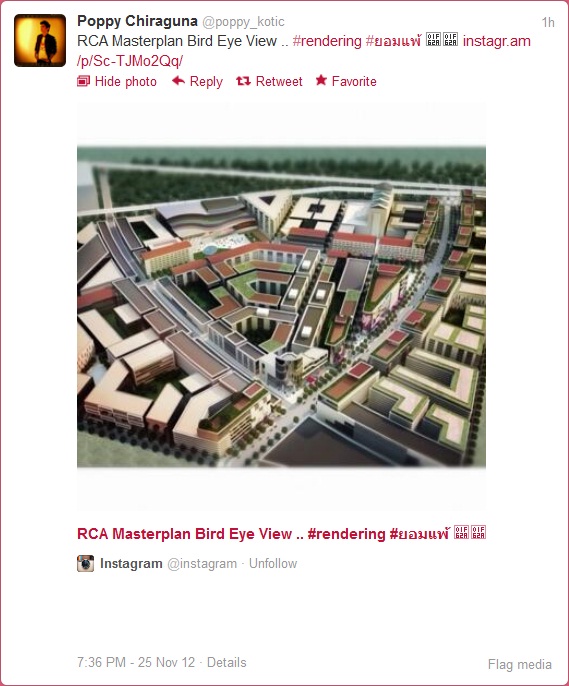Click the Instagram camera logo icon
This screenshot has width=569, height=686.
click(x=85, y=563)
